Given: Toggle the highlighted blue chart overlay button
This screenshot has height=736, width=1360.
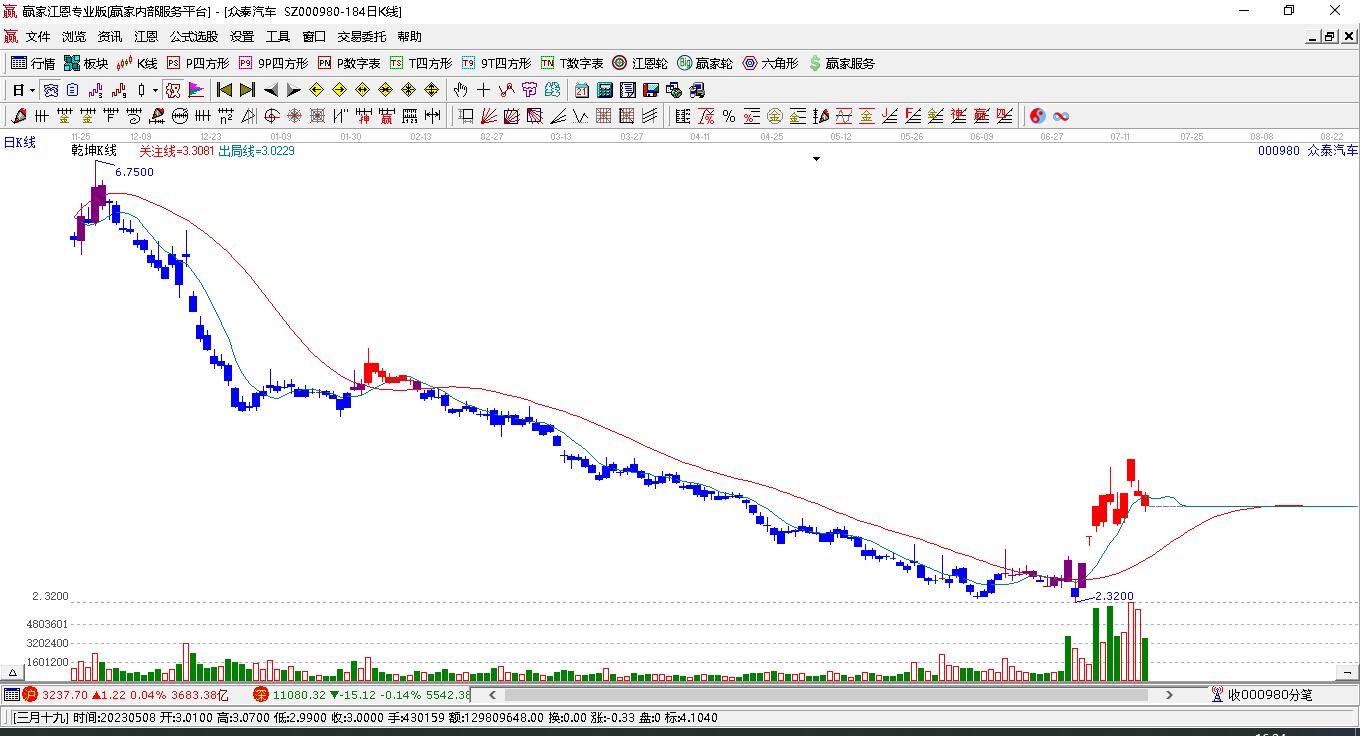Looking at the screenshot, I should coord(50,90).
